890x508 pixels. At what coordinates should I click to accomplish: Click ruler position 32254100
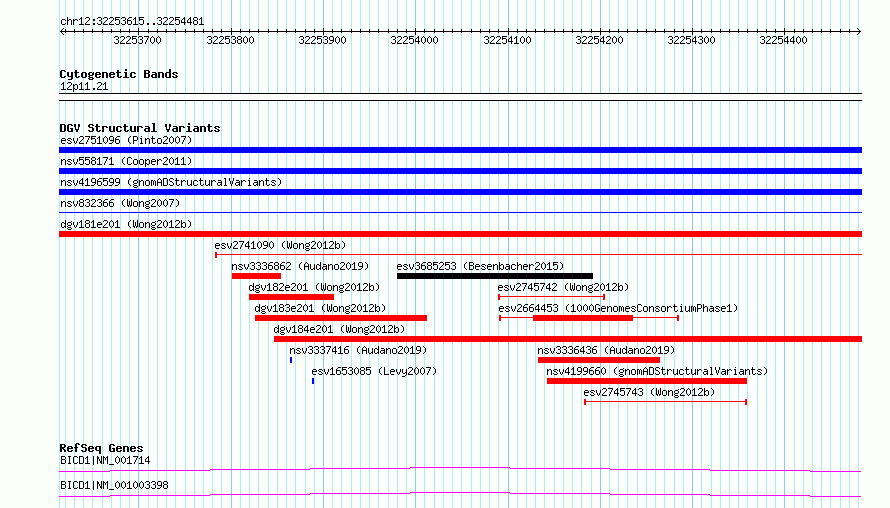click(x=507, y=40)
